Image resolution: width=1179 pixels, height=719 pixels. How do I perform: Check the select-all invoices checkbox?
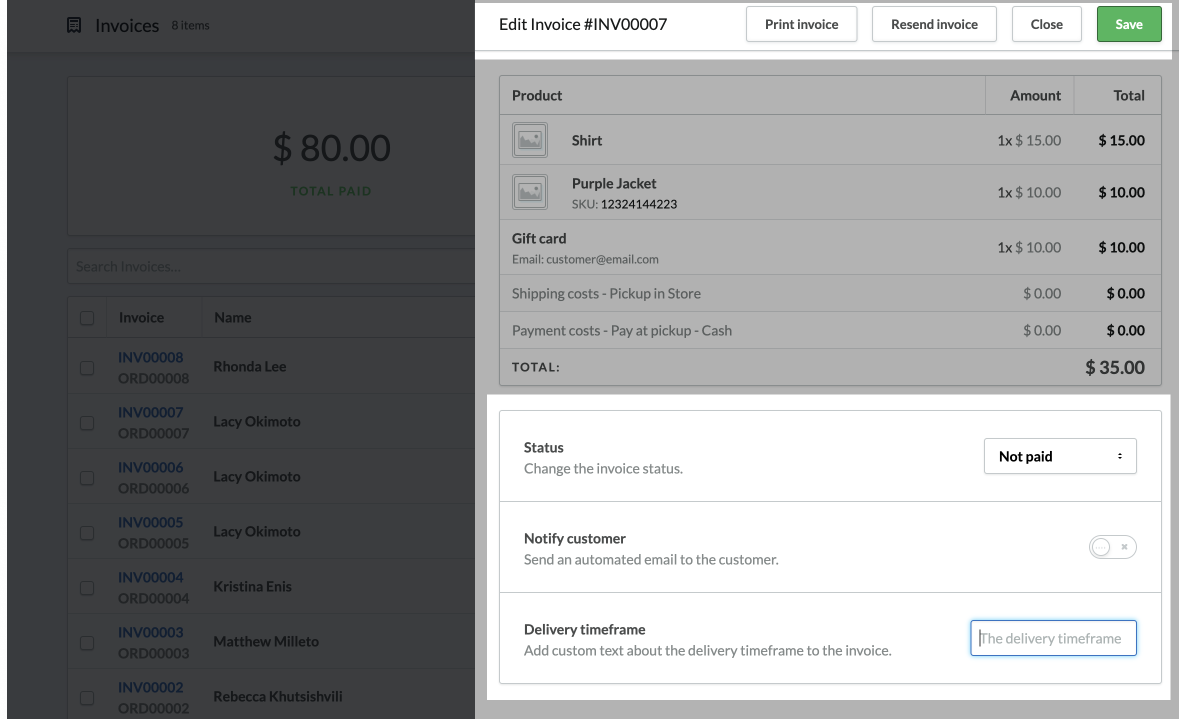(x=87, y=318)
